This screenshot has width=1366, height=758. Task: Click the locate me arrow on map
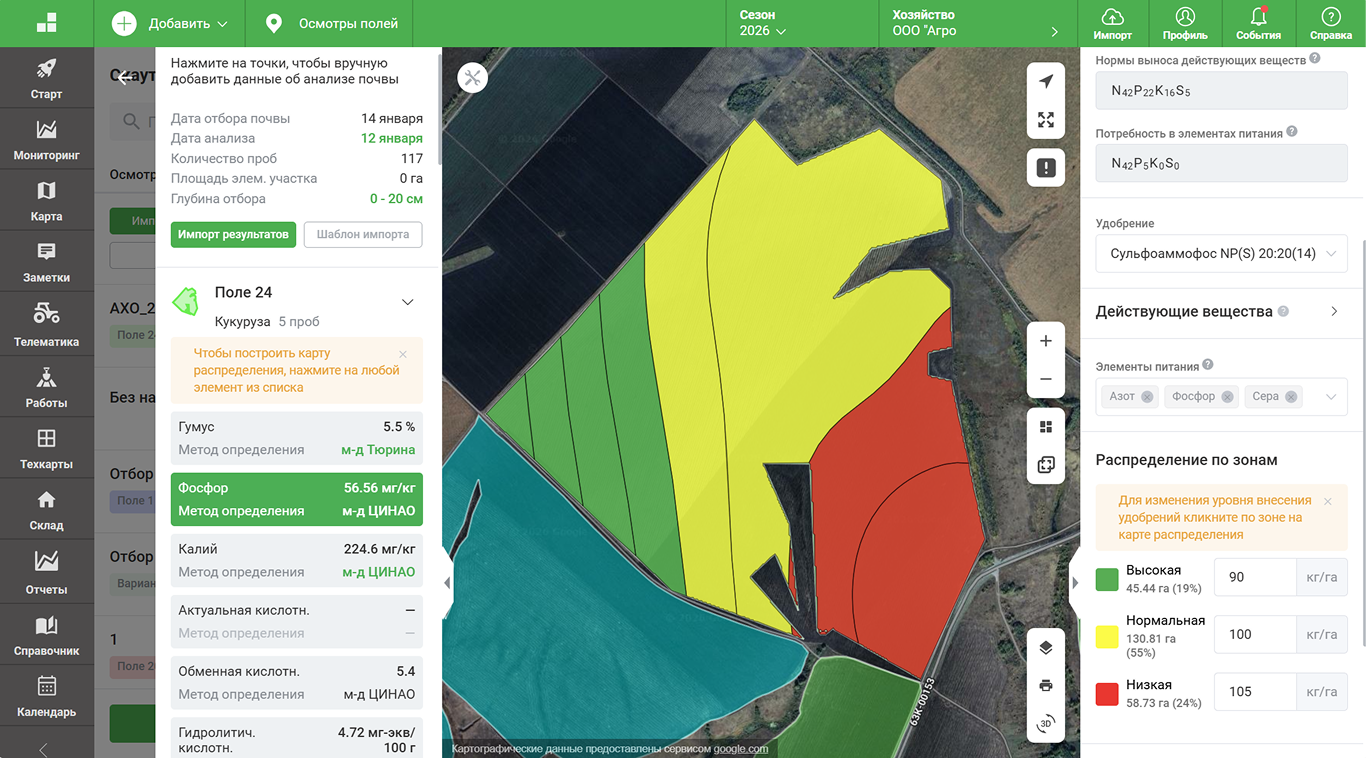tap(1046, 81)
